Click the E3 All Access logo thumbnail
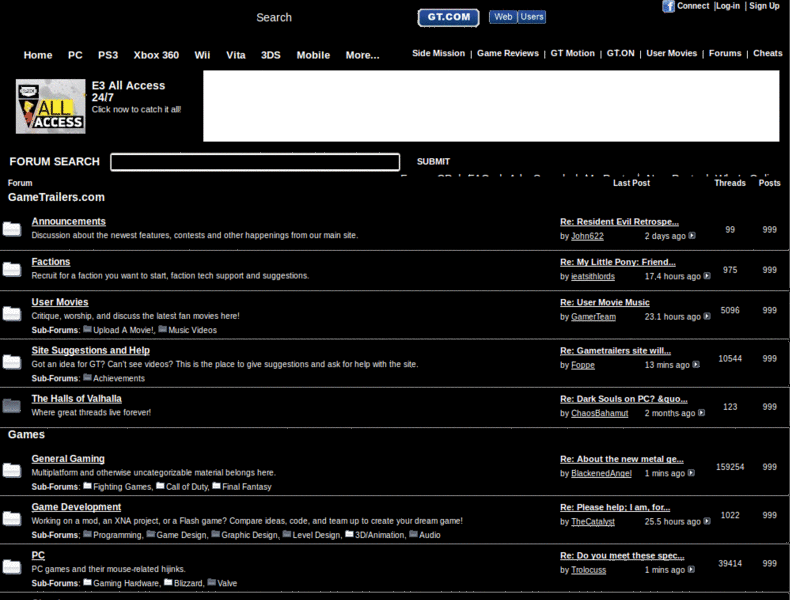The height and width of the screenshot is (600, 800). pos(51,106)
